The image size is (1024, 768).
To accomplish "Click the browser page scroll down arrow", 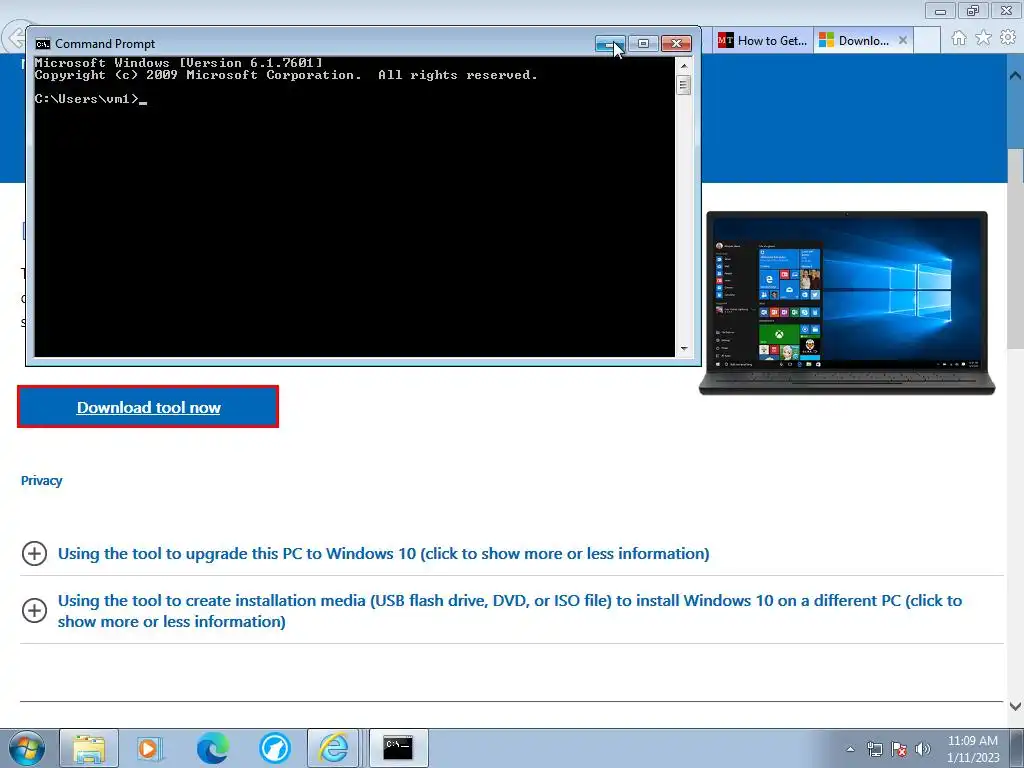I will (1015, 706).
